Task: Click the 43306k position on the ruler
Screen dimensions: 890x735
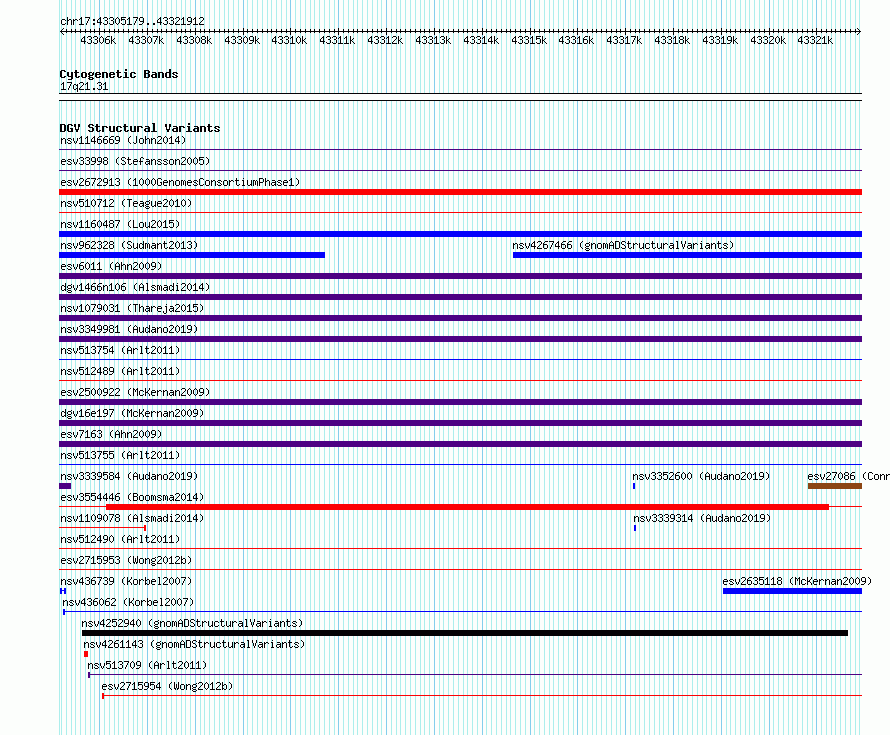Action: click(x=98, y=40)
